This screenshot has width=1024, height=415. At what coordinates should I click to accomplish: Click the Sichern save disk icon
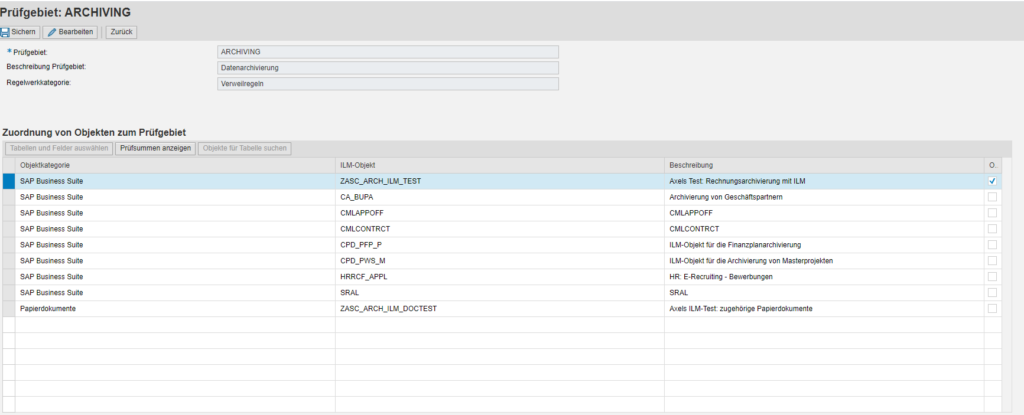[x=6, y=32]
